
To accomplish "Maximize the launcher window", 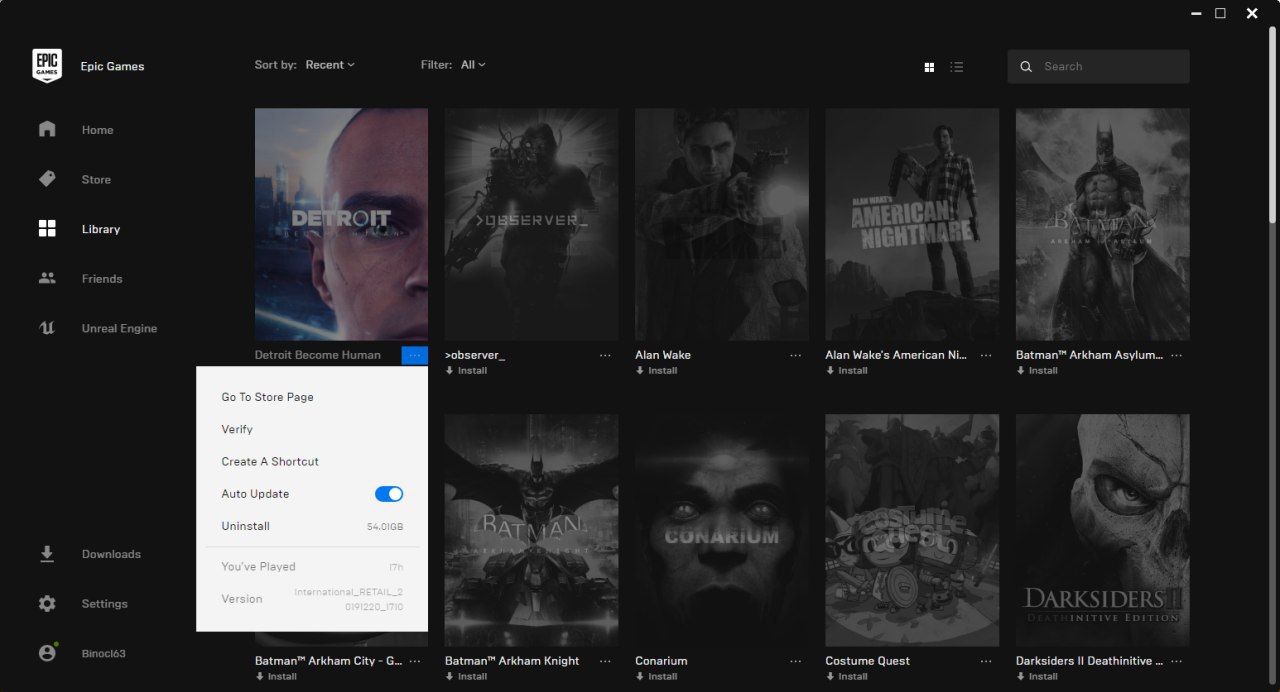I will 1221,13.
